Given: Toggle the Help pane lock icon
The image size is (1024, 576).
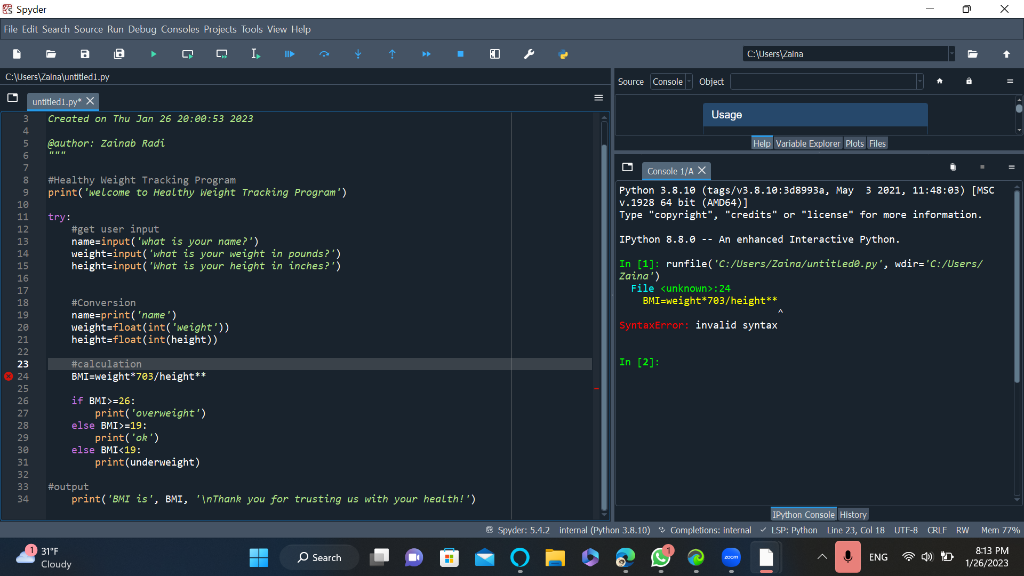Looking at the screenshot, I should click(968, 81).
